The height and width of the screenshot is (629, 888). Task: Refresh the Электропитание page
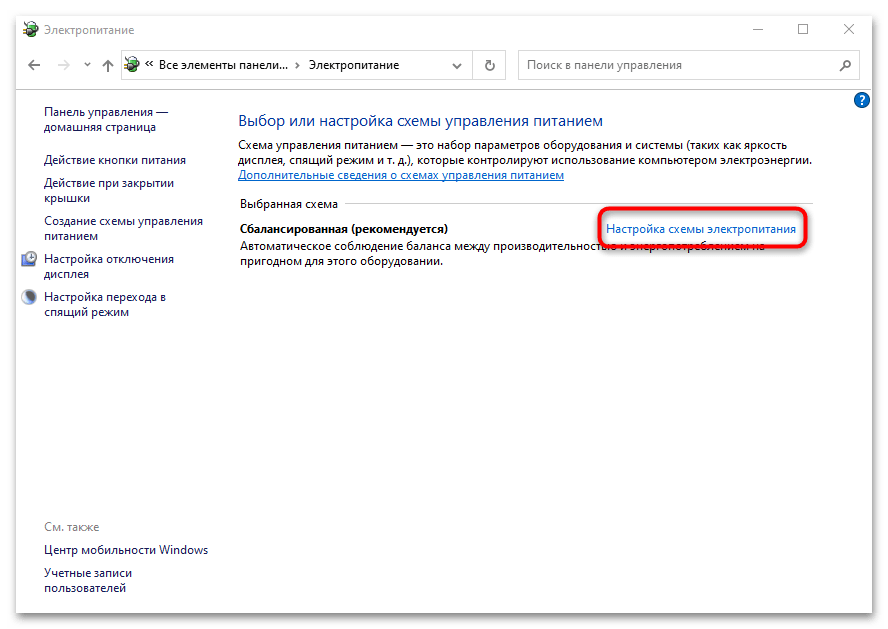(x=489, y=65)
